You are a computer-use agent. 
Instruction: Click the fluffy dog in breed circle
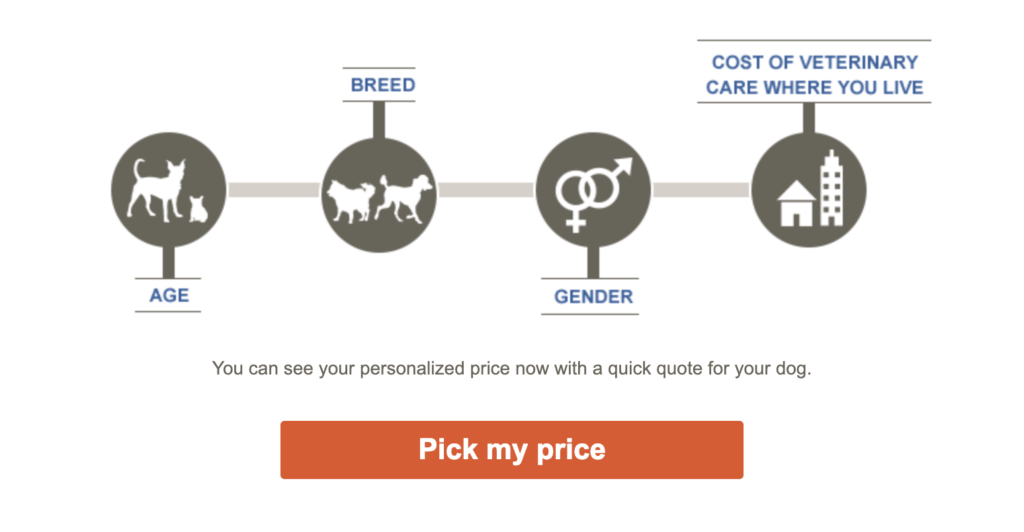(x=351, y=199)
